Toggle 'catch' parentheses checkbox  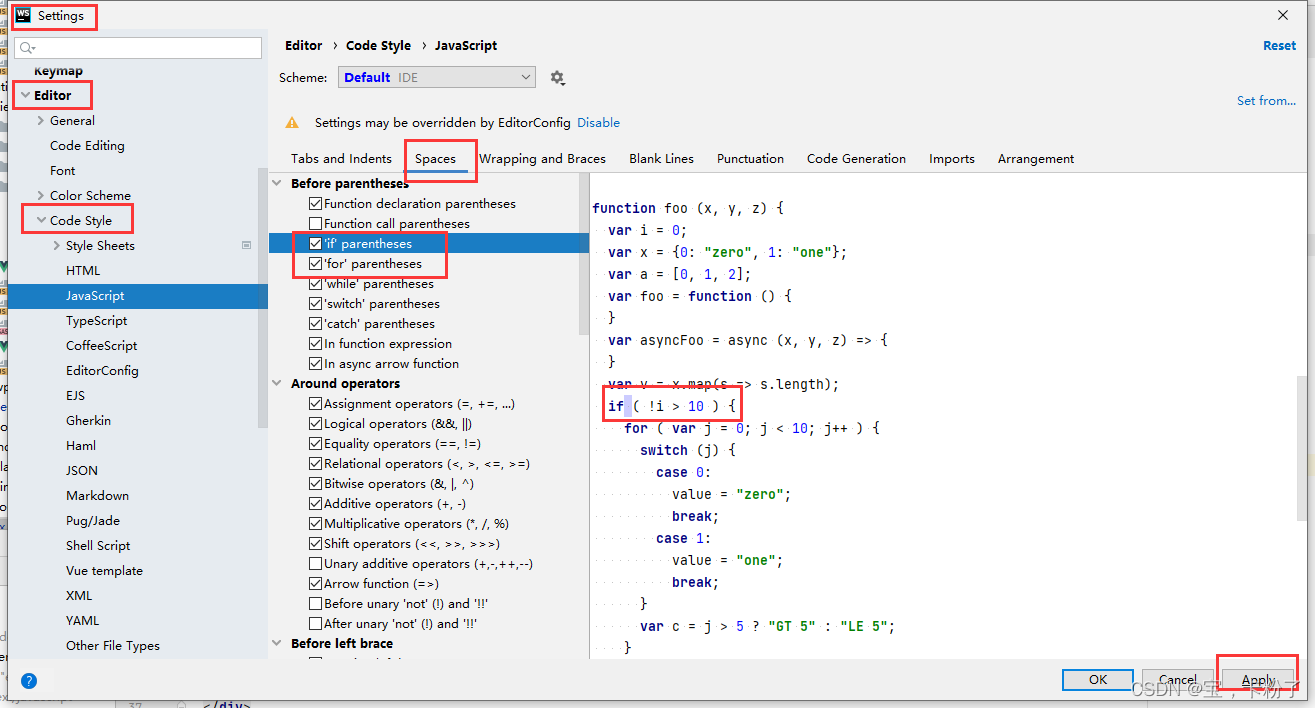(x=316, y=324)
